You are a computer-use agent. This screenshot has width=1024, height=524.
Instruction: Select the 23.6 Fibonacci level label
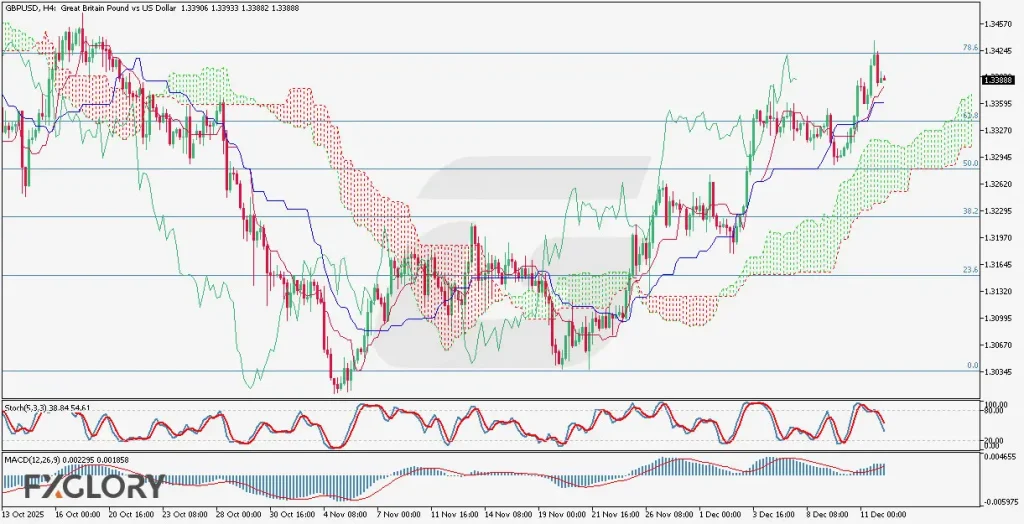coord(970,269)
